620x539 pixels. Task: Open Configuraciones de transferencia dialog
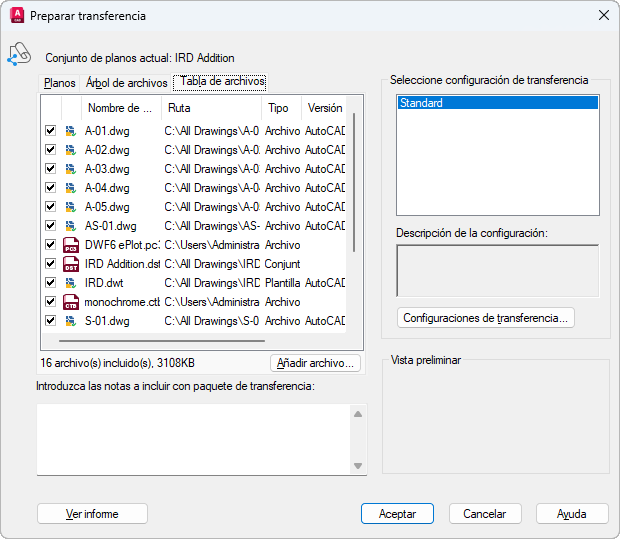486,318
